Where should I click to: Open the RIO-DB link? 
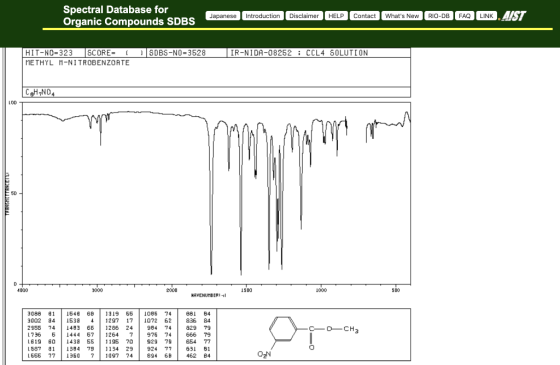[439, 16]
